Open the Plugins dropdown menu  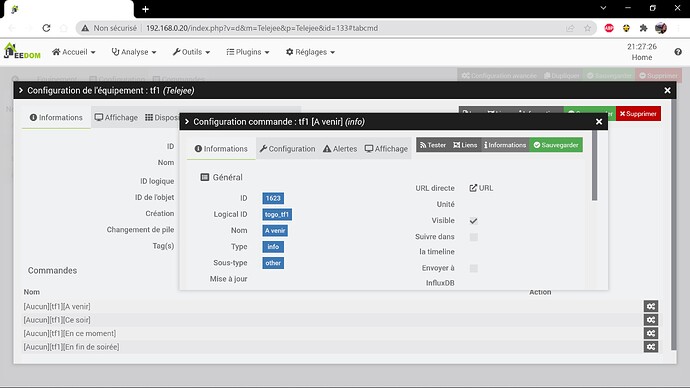point(248,52)
